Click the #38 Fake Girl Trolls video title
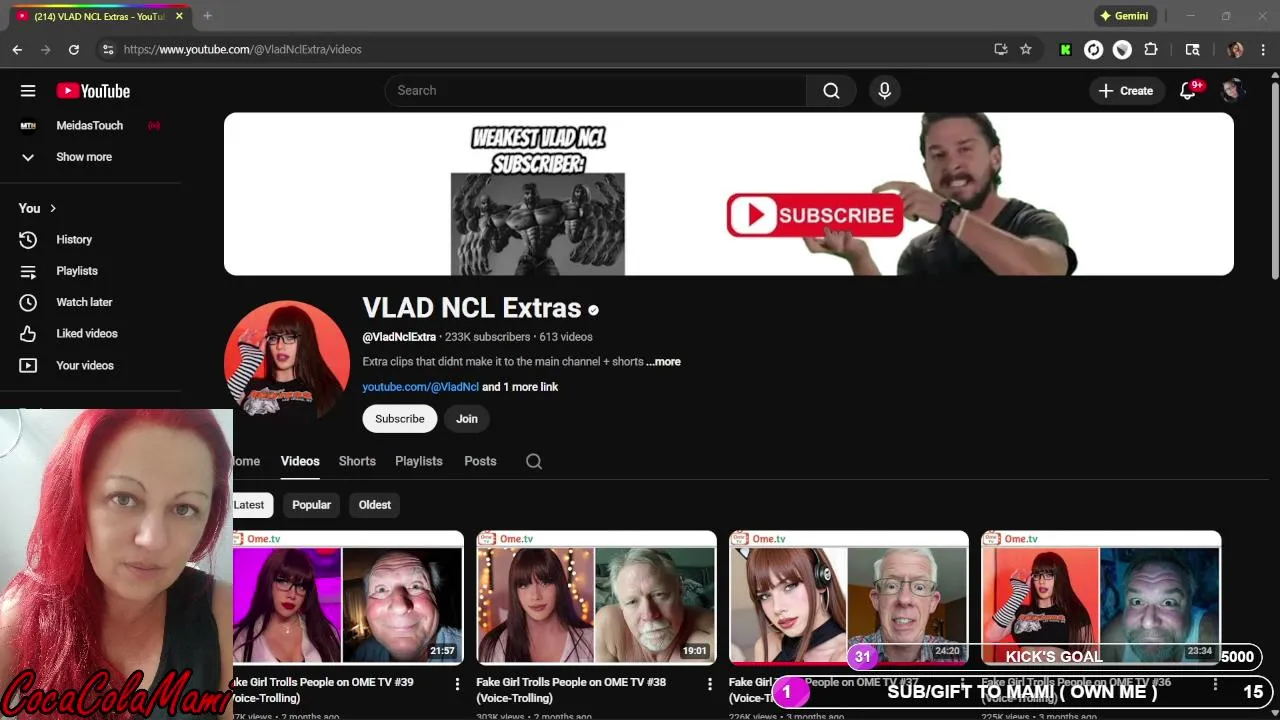Viewport: 1280px width, 720px height. point(571,690)
